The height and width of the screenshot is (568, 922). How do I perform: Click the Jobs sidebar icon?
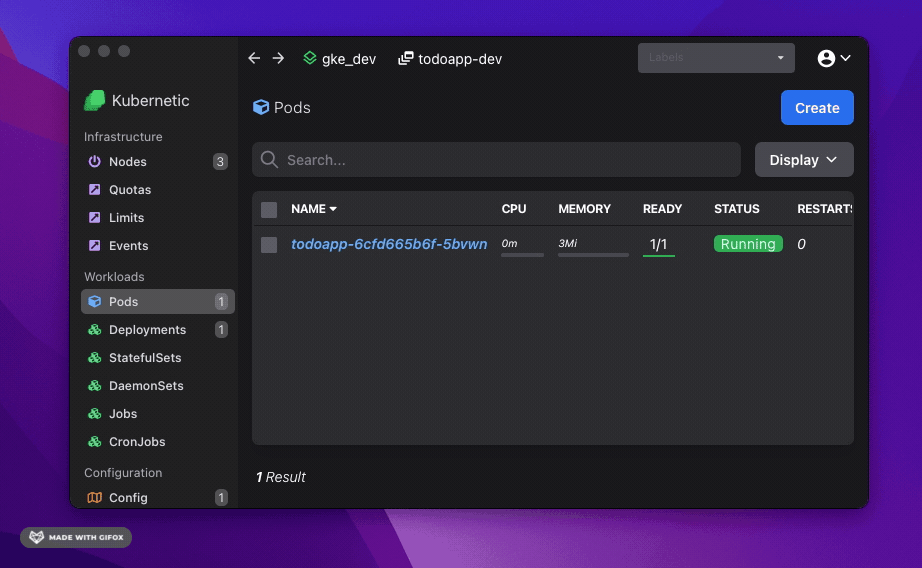click(x=94, y=413)
